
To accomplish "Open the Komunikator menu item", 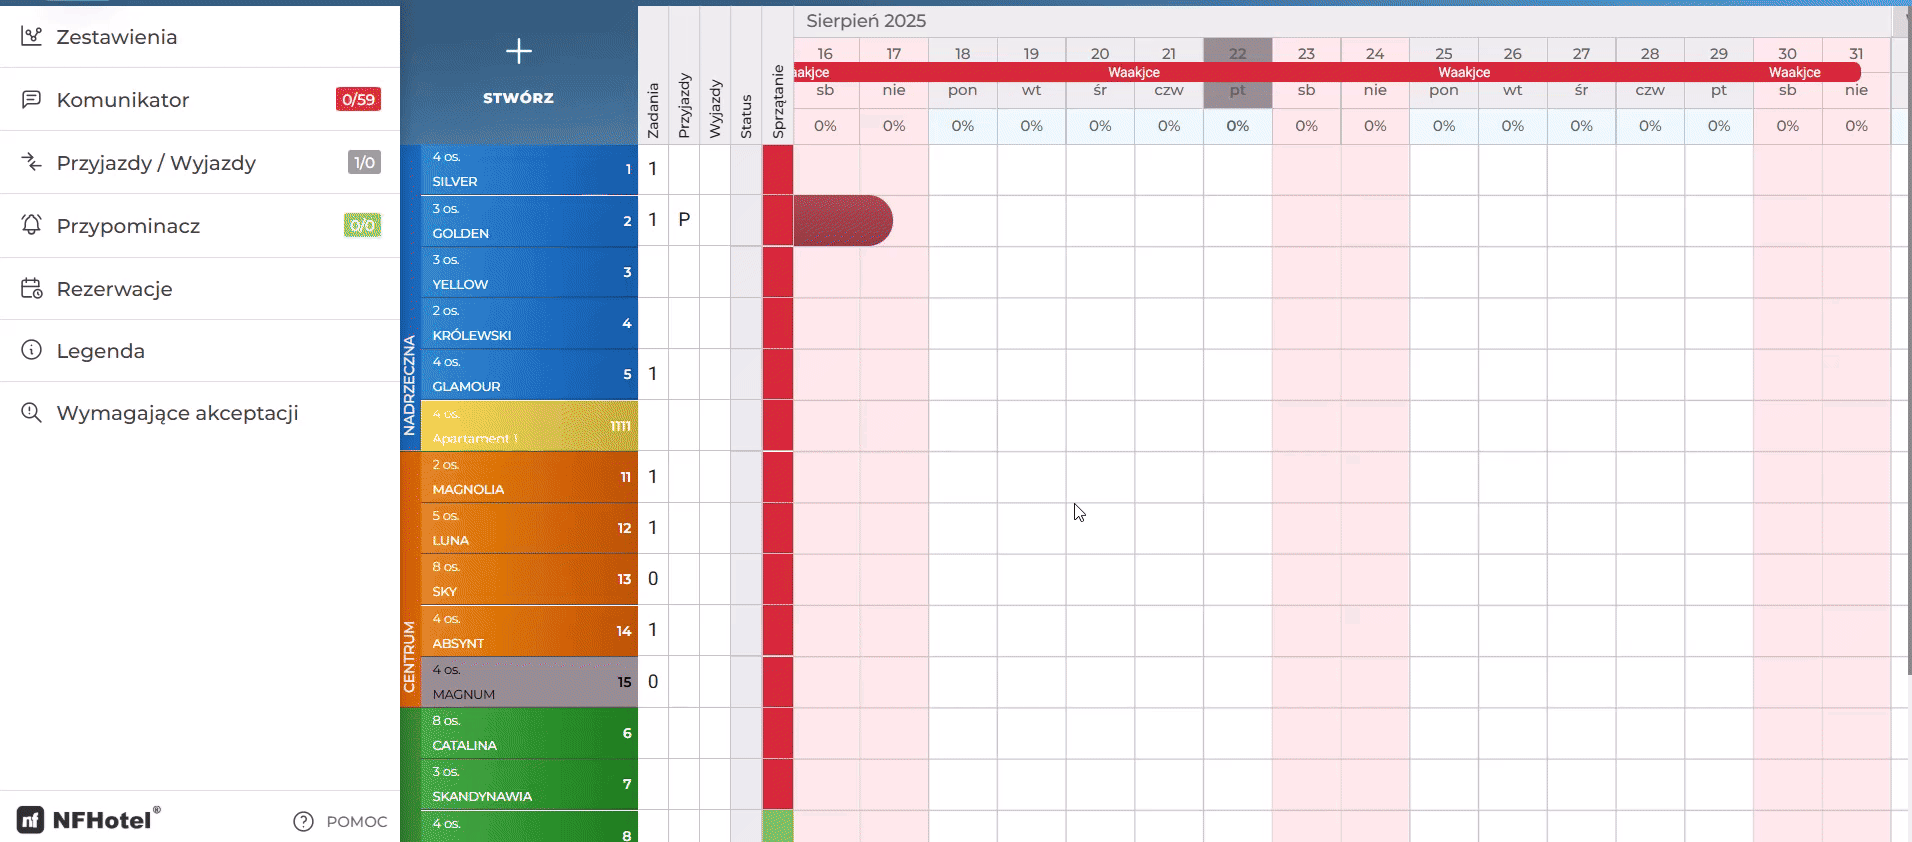I will [x=200, y=99].
